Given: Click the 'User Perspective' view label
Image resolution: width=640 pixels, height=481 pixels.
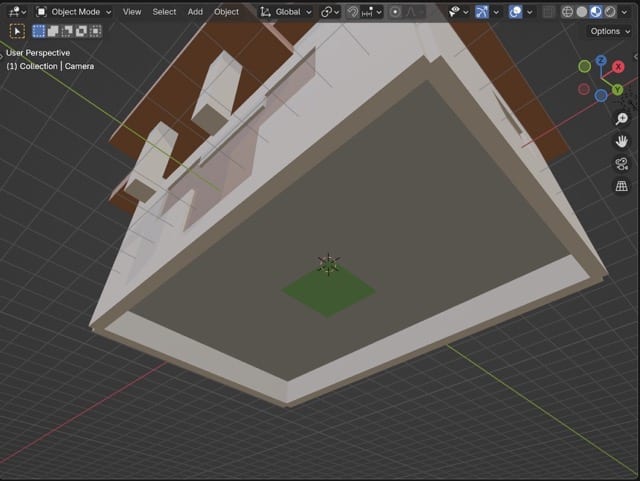Looking at the screenshot, I should point(38,53).
